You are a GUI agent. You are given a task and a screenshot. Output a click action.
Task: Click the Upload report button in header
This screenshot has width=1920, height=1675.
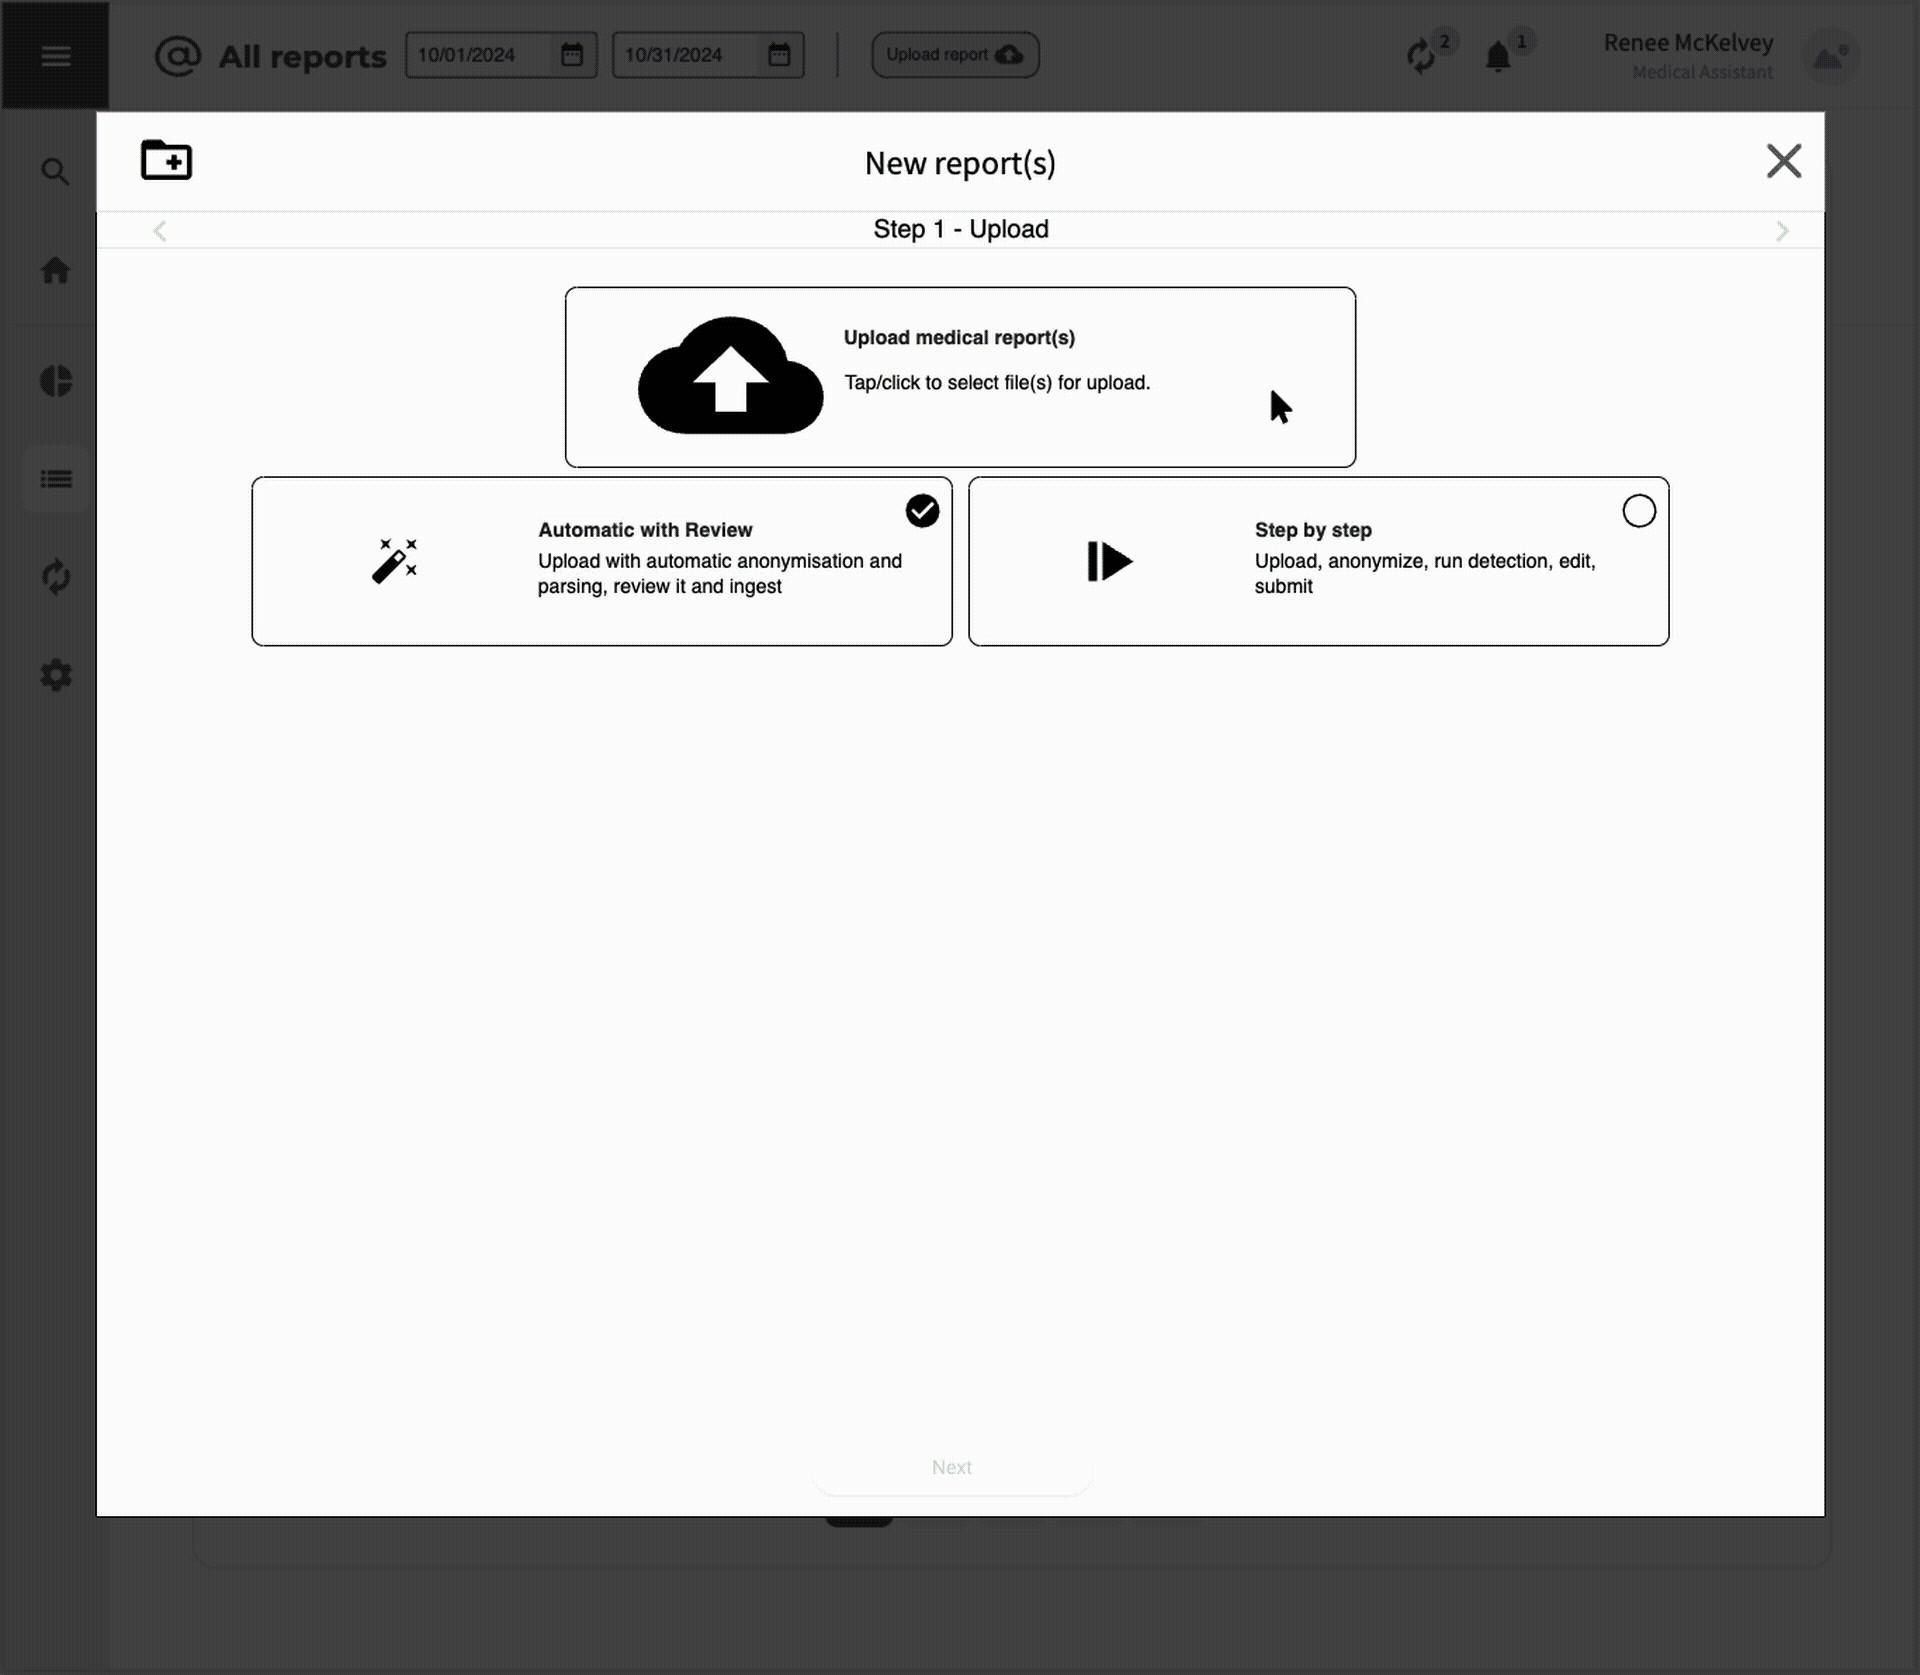(955, 55)
